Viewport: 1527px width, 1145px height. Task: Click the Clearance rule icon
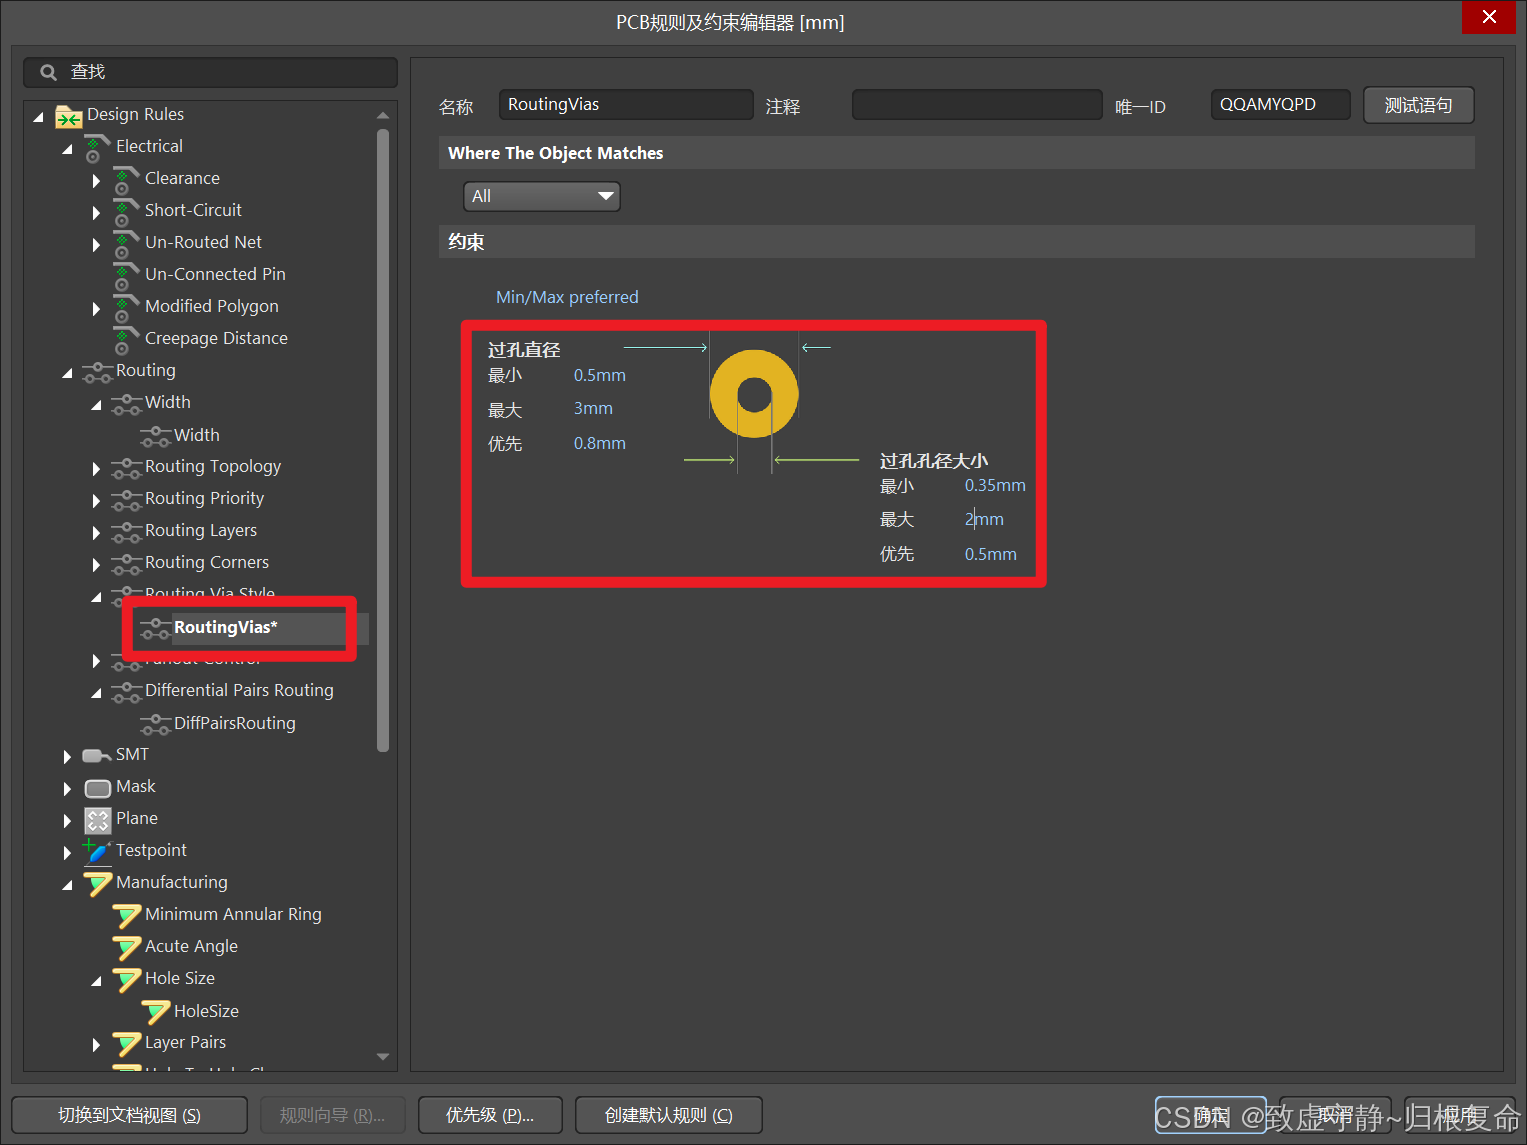(126, 180)
